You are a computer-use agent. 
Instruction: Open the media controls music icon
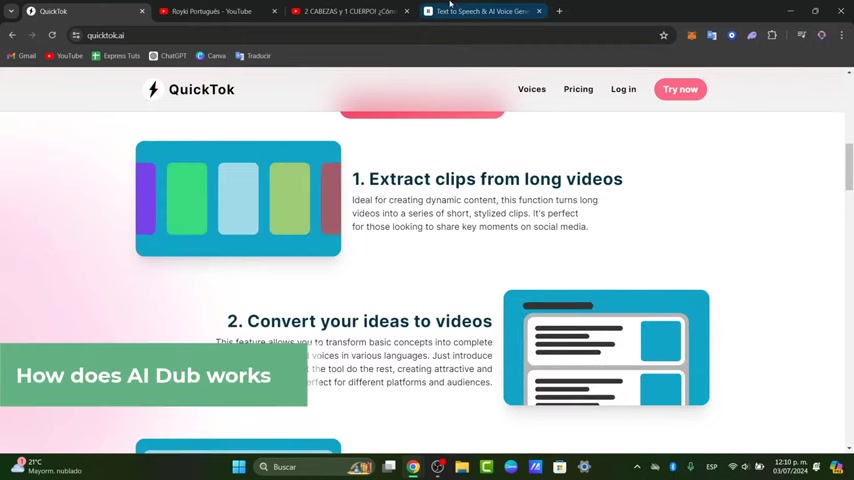[802, 35]
